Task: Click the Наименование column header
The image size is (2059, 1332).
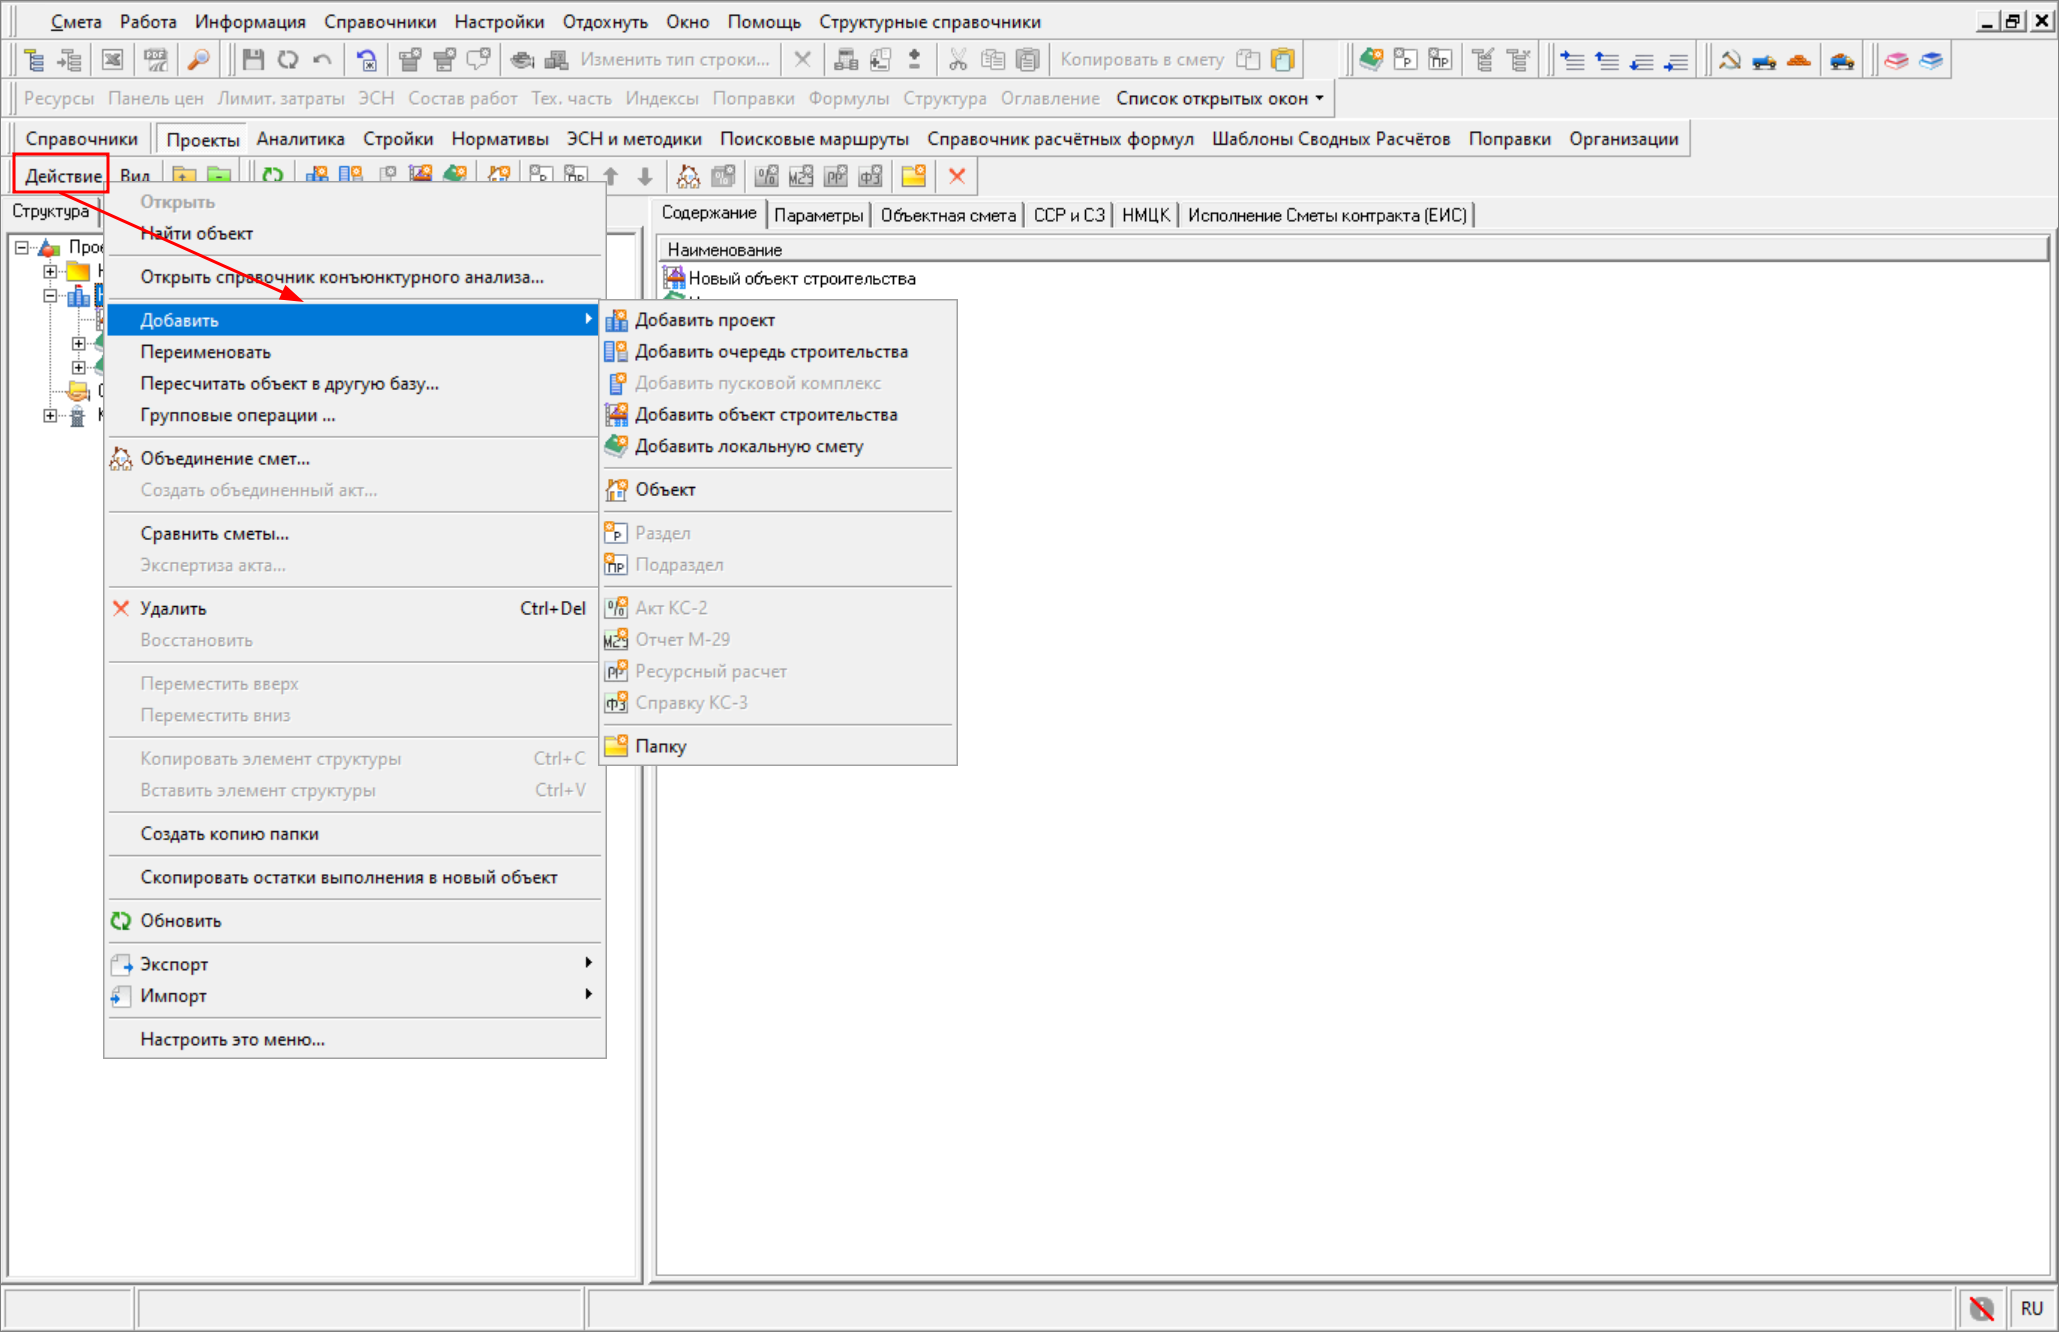Action: click(1352, 249)
